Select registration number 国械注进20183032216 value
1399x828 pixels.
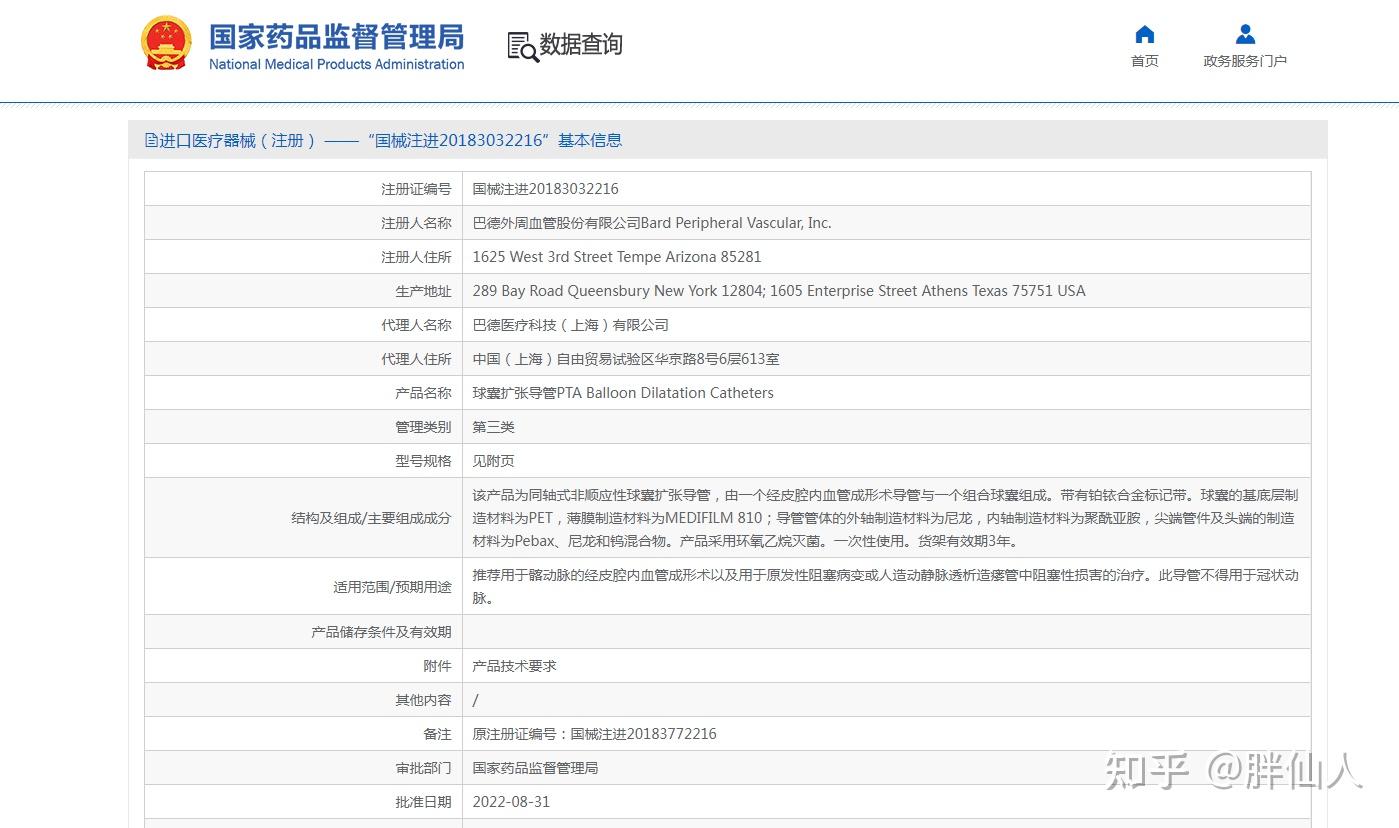(546, 189)
